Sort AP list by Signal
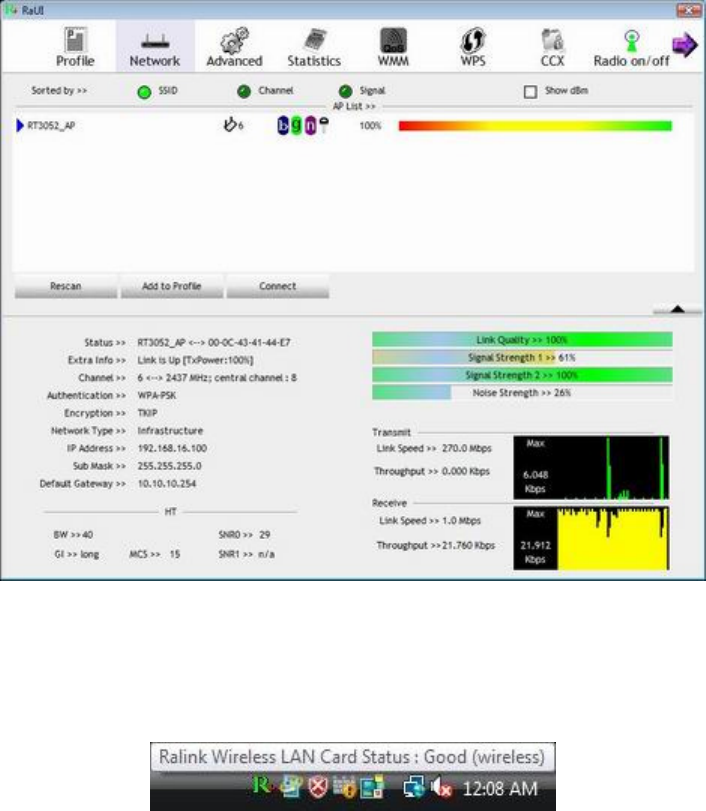Image resolution: width=706 pixels, height=811 pixels. pyautogui.click(x=346, y=92)
